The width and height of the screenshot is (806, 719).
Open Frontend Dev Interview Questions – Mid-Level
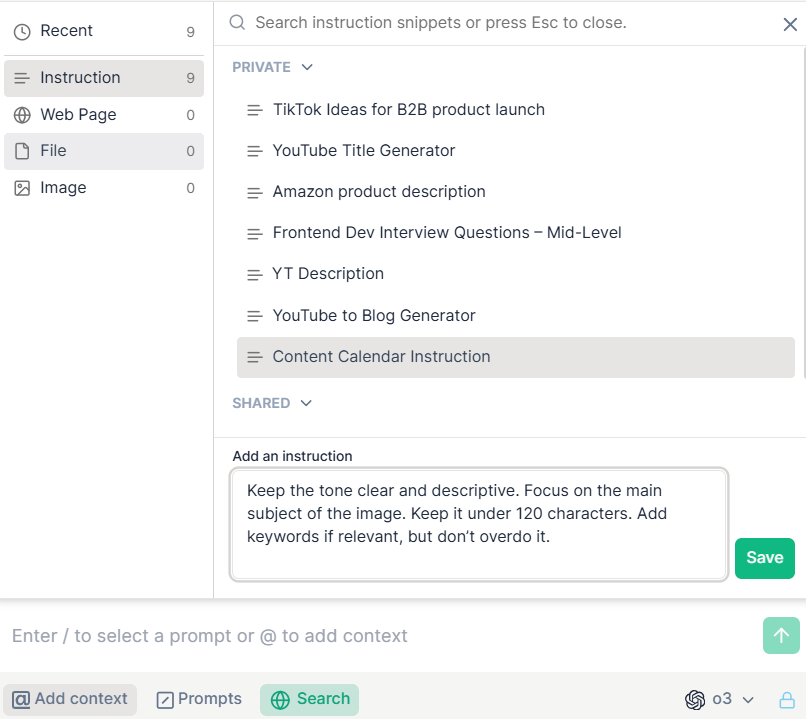(x=516, y=233)
